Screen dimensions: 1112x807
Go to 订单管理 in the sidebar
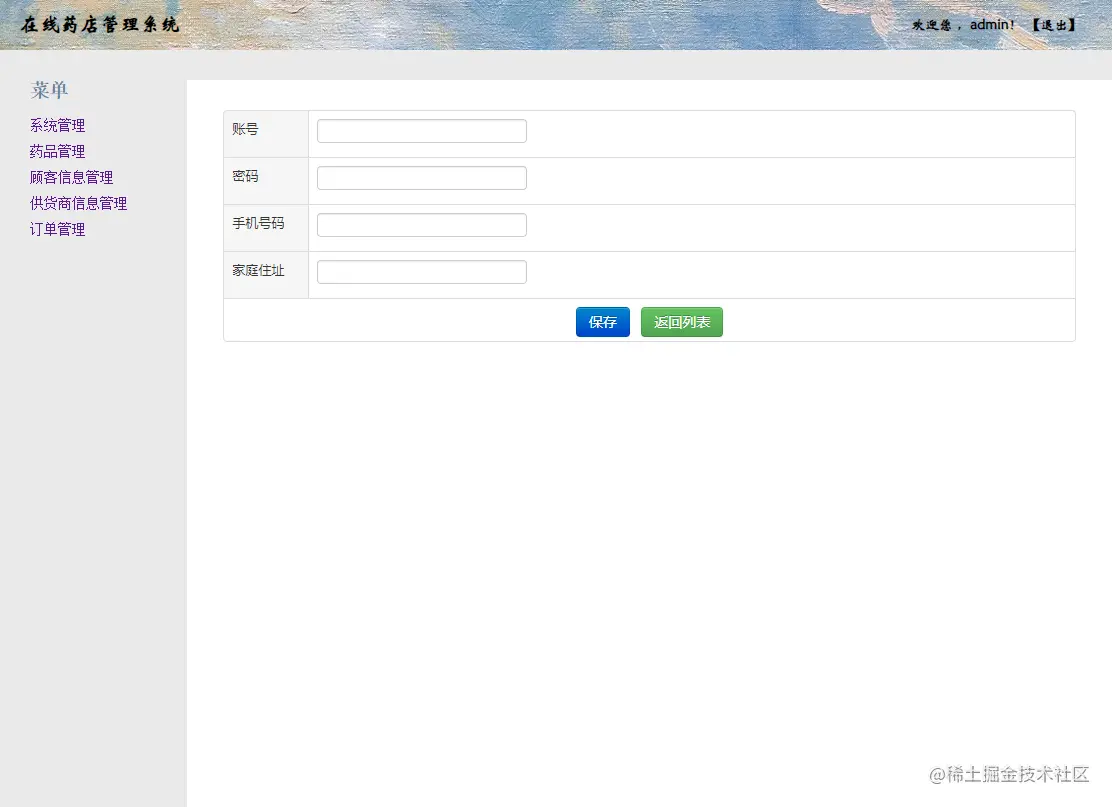(57, 229)
